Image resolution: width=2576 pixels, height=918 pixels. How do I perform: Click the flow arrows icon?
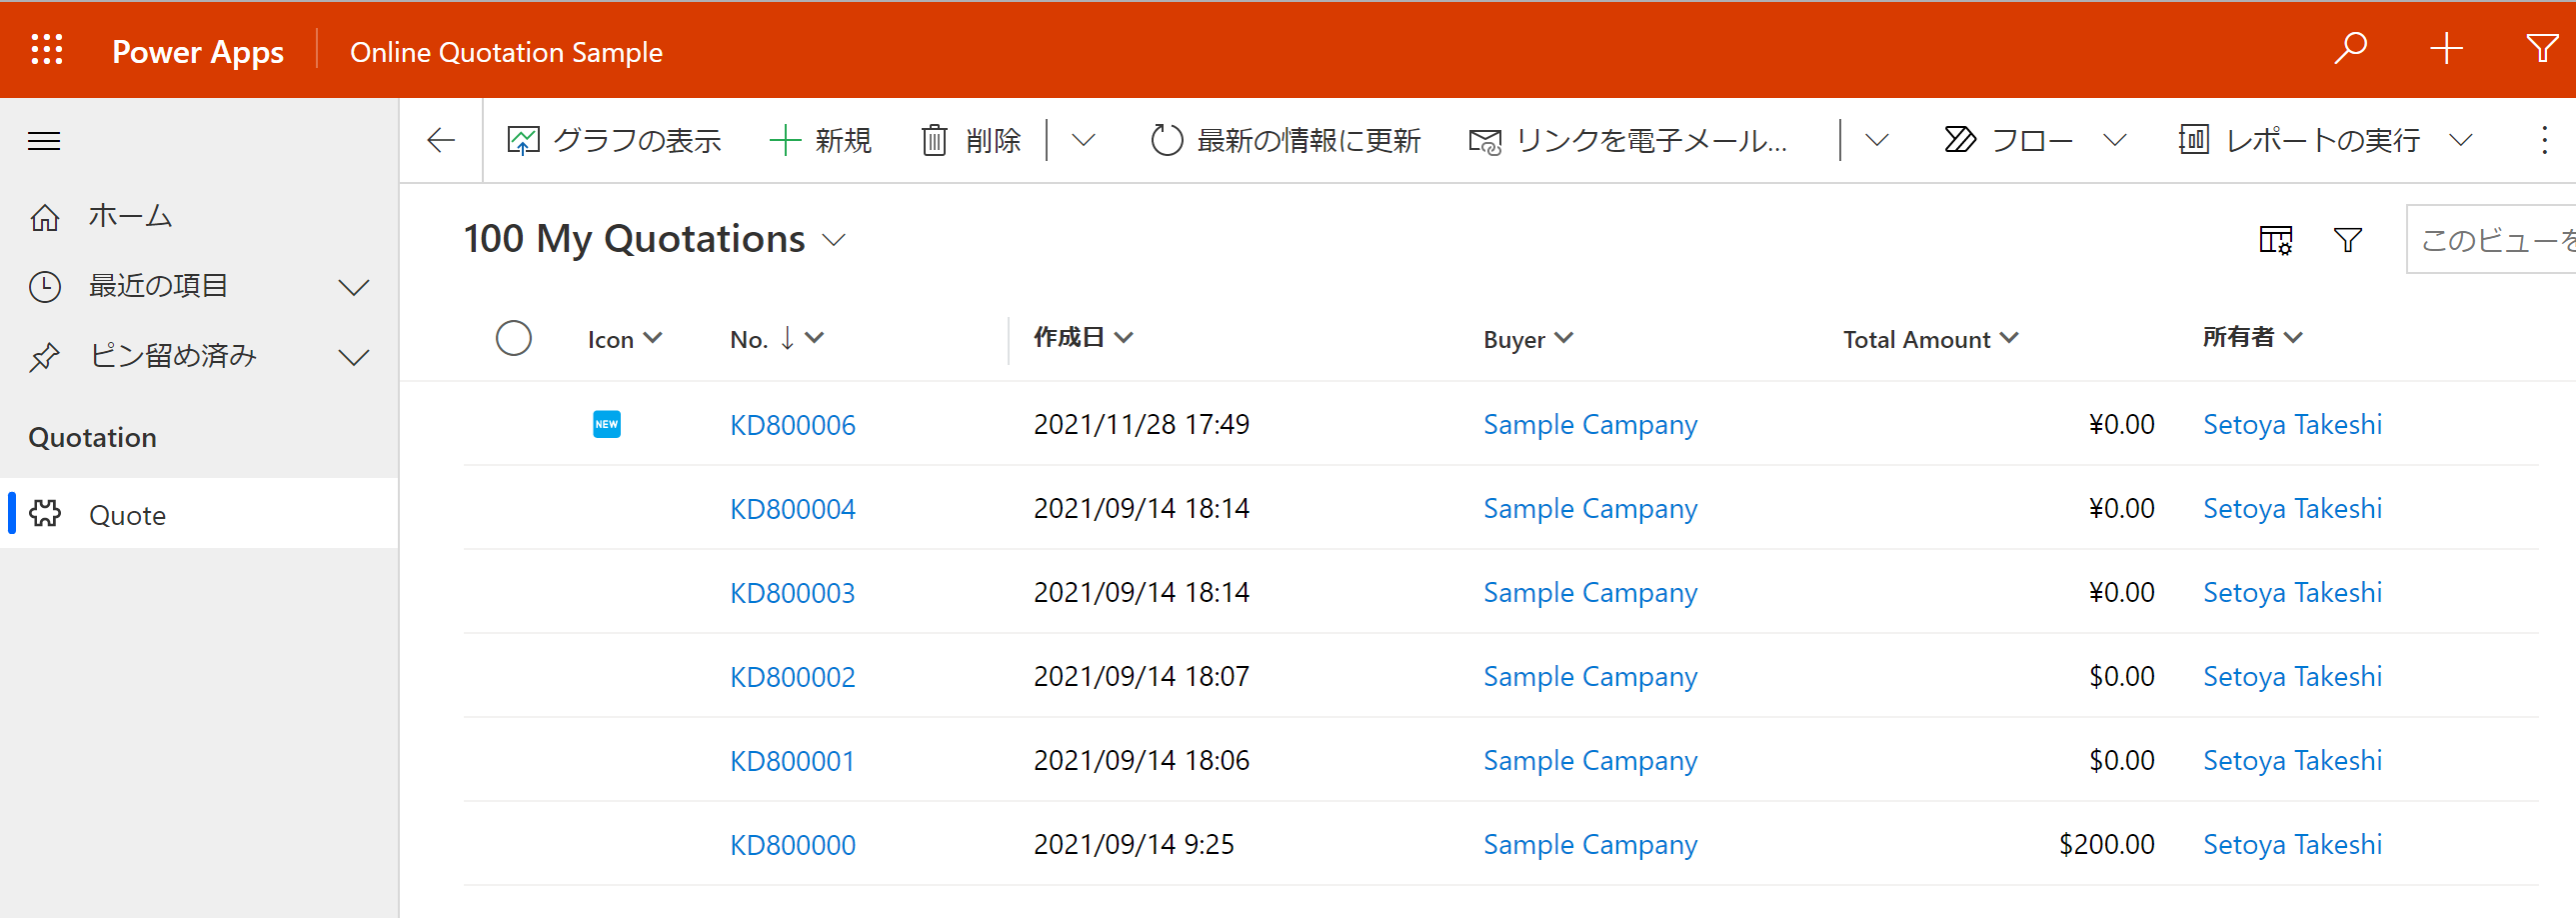coord(1960,140)
